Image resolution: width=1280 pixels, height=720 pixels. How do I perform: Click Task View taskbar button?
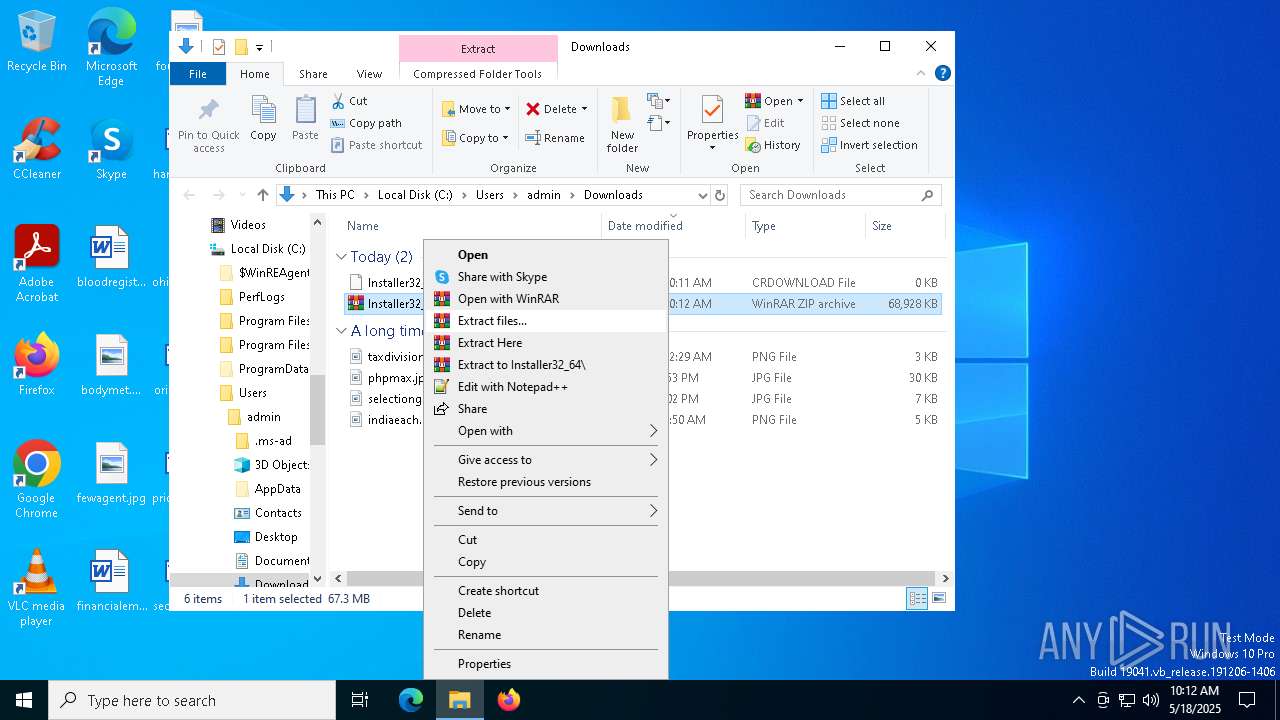360,700
